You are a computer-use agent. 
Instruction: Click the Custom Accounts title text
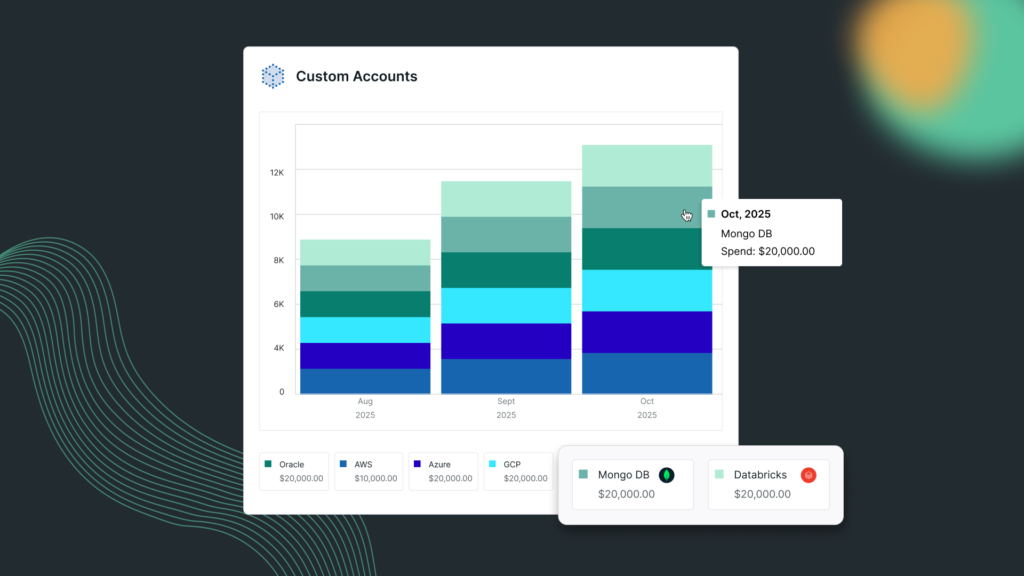pyautogui.click(x=356, y=76)
